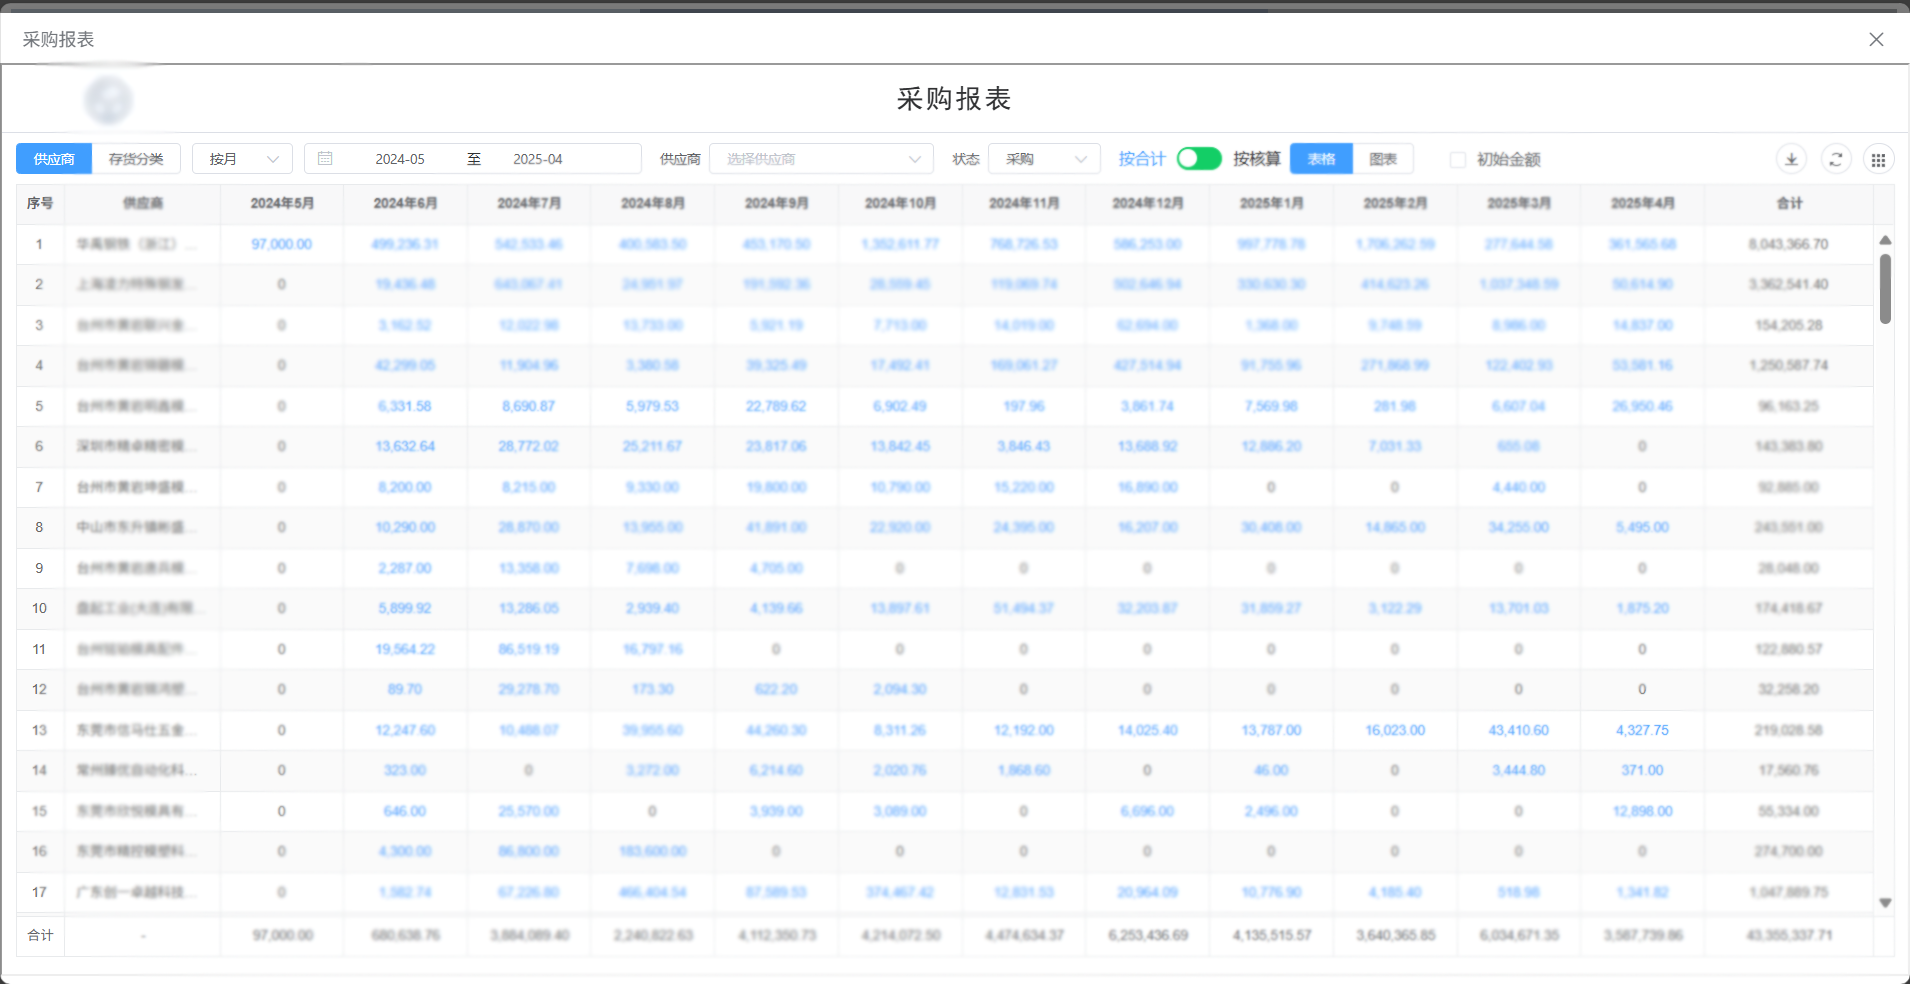
Task: Open the column settings grid icon
Action: pos(1879,158)
